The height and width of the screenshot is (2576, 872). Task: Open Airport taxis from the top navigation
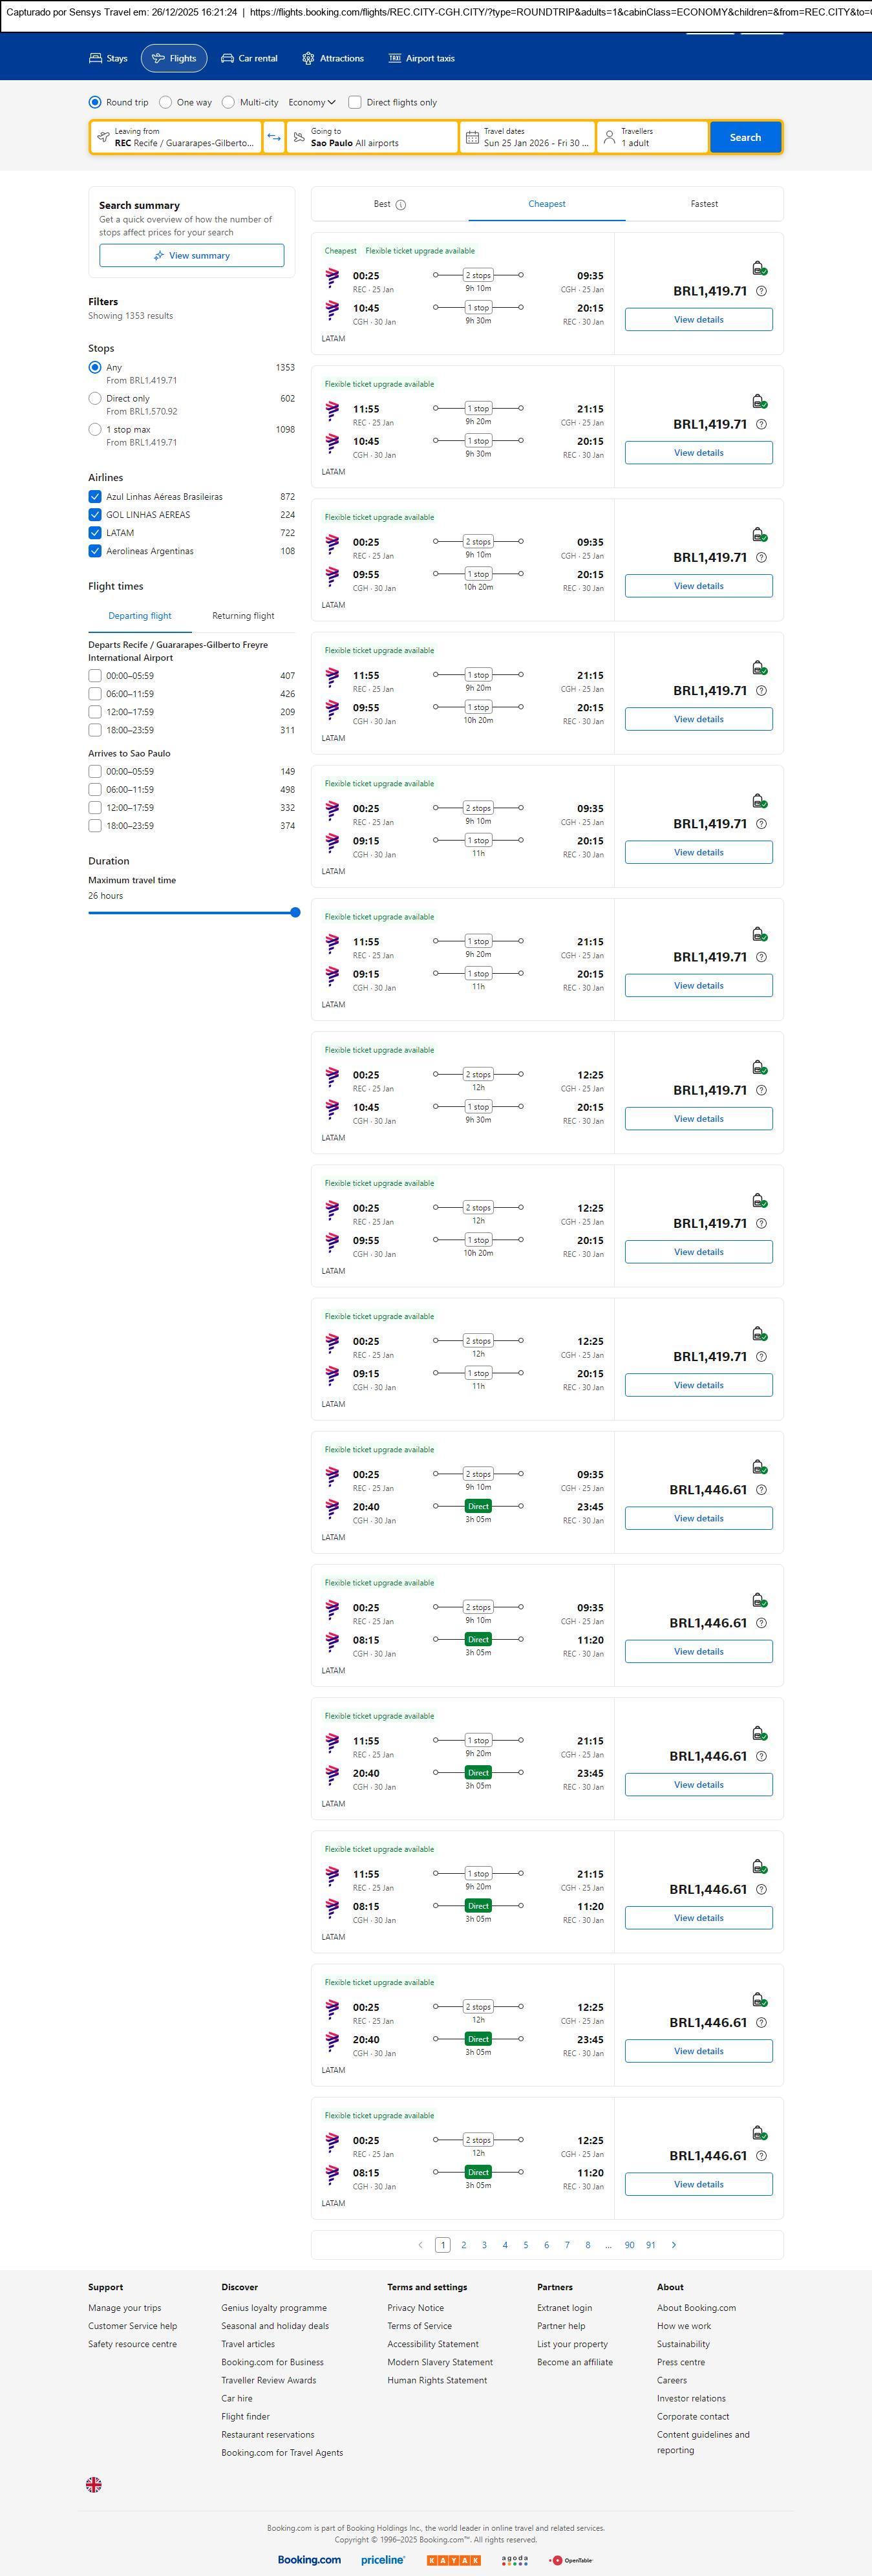pos(421,58)
